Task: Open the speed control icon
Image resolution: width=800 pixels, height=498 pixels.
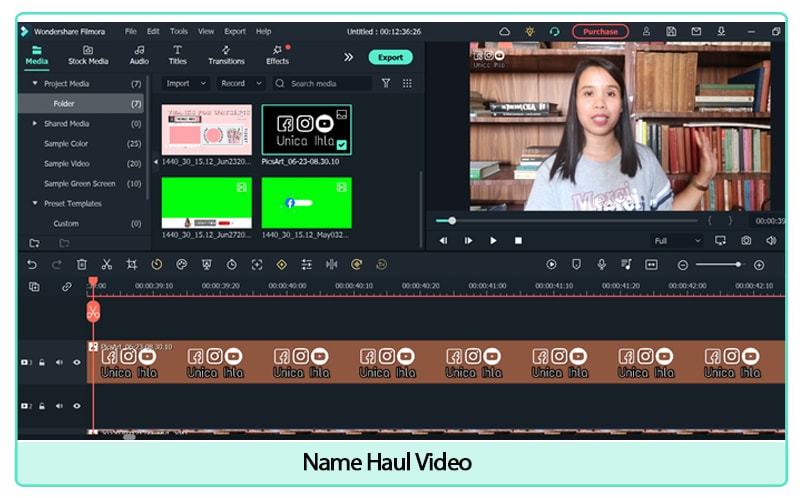Action: tap(157, 264)
